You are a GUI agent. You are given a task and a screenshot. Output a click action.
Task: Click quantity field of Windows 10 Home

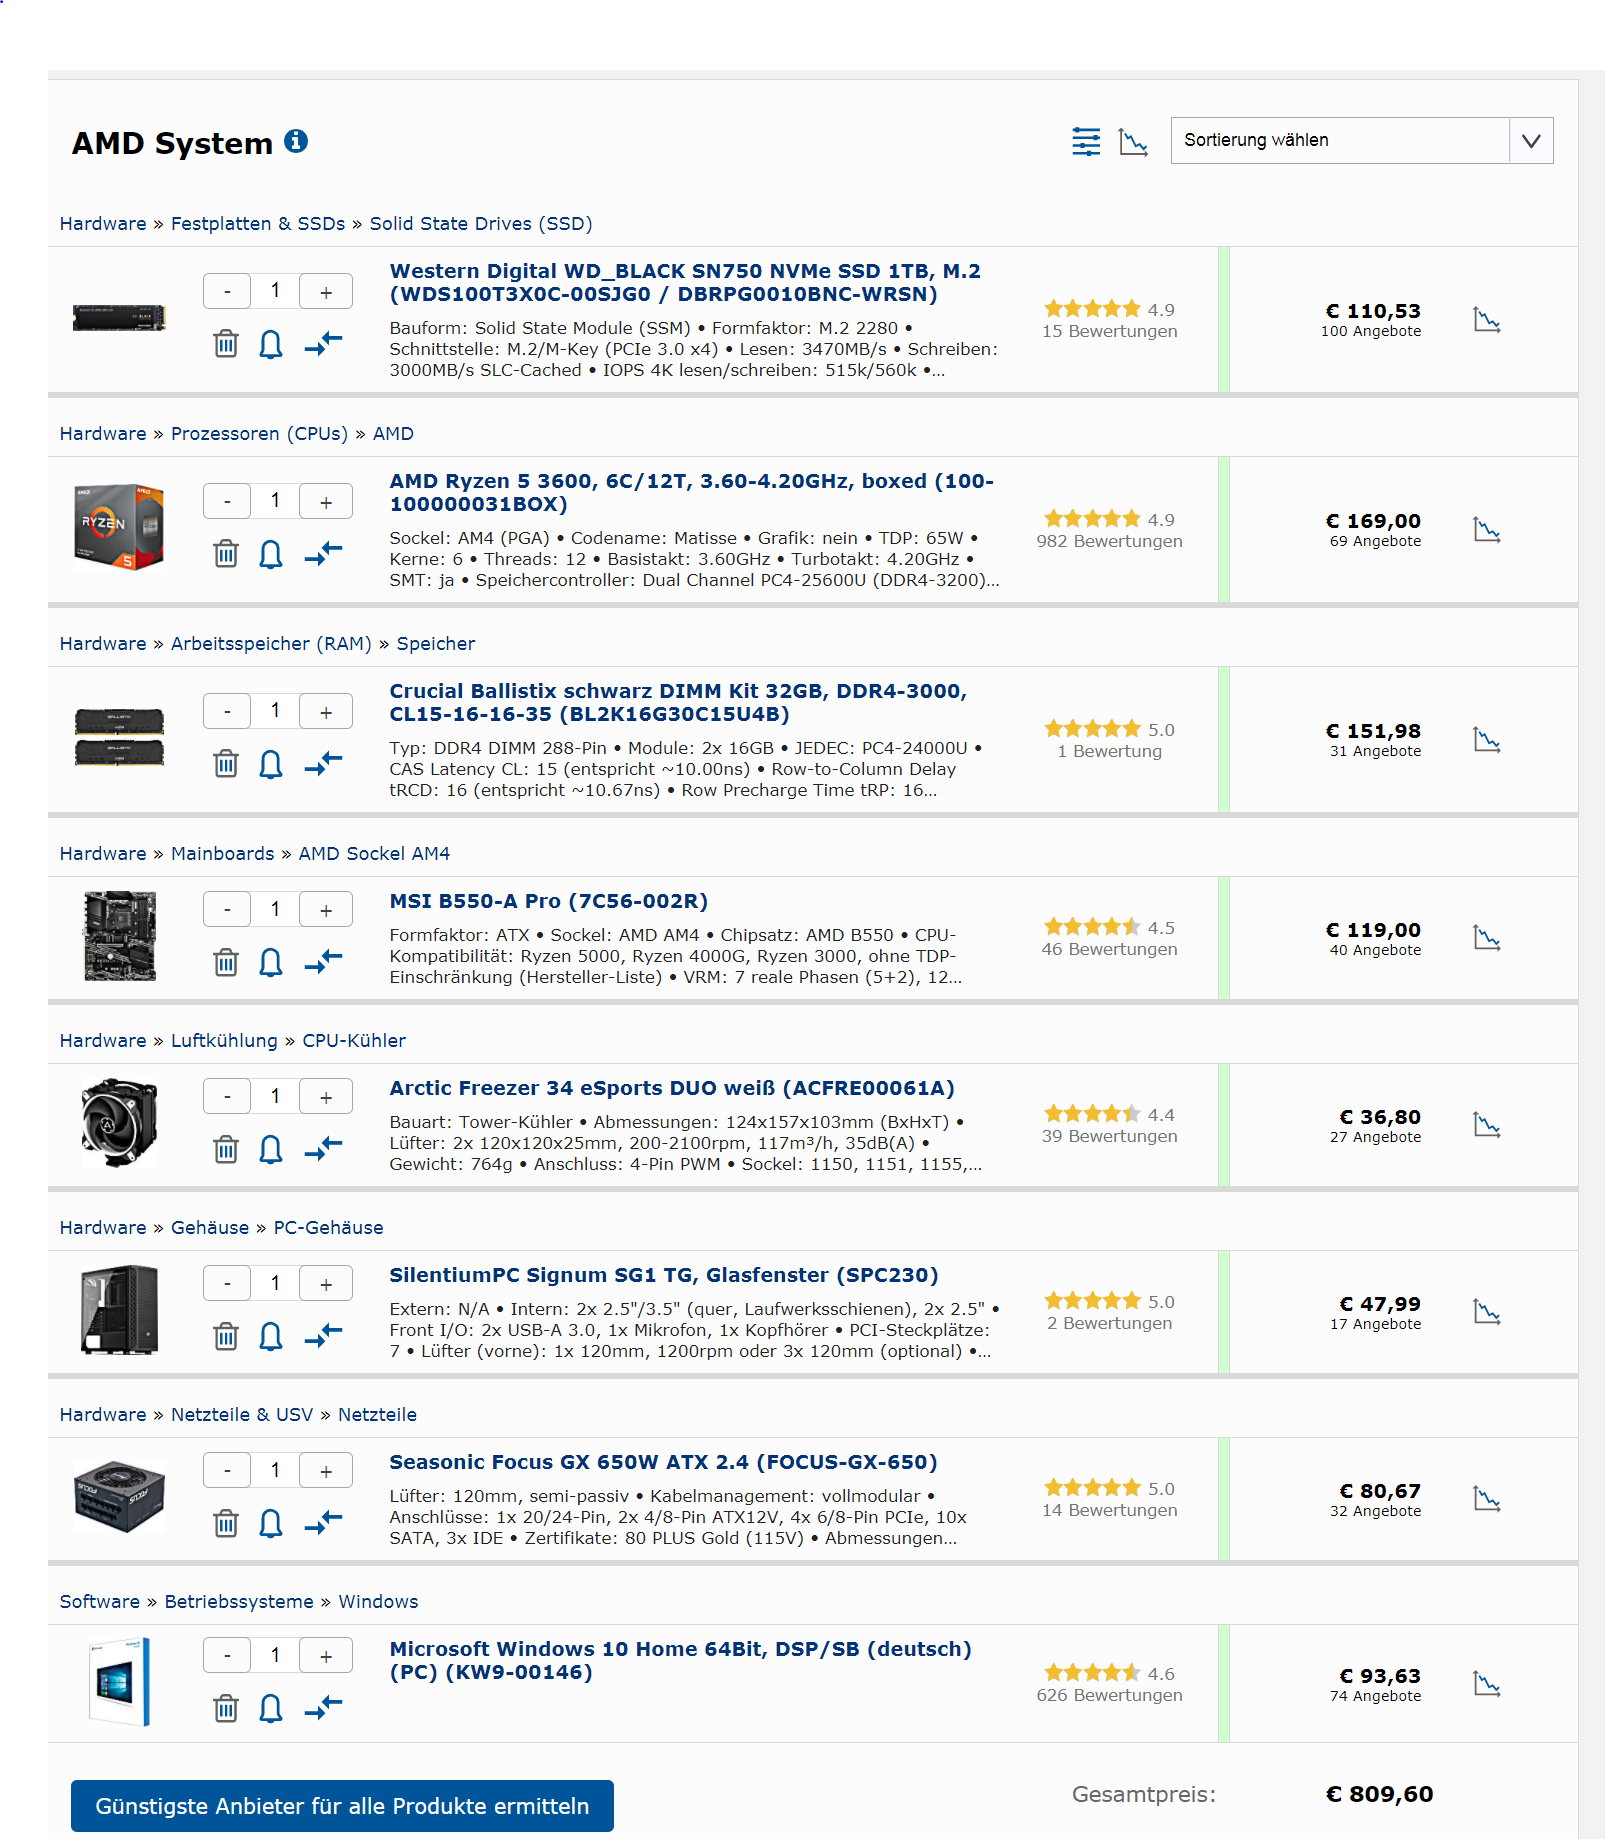[275, 1655]
